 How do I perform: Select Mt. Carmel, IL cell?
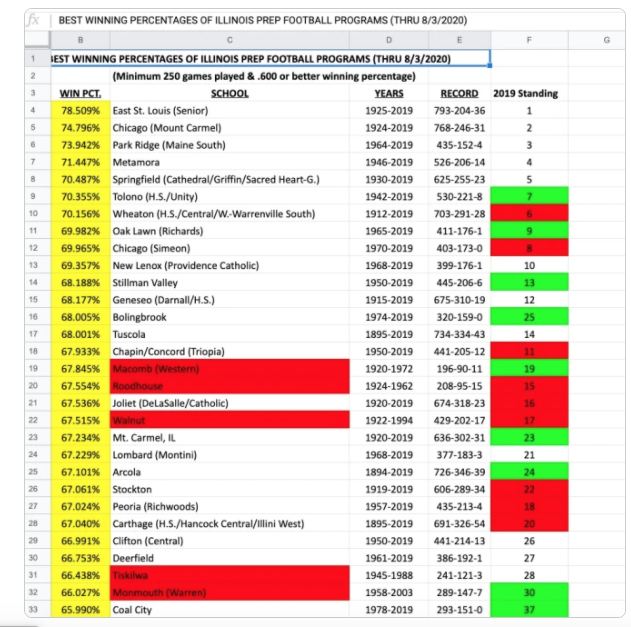tap(229, 437)
